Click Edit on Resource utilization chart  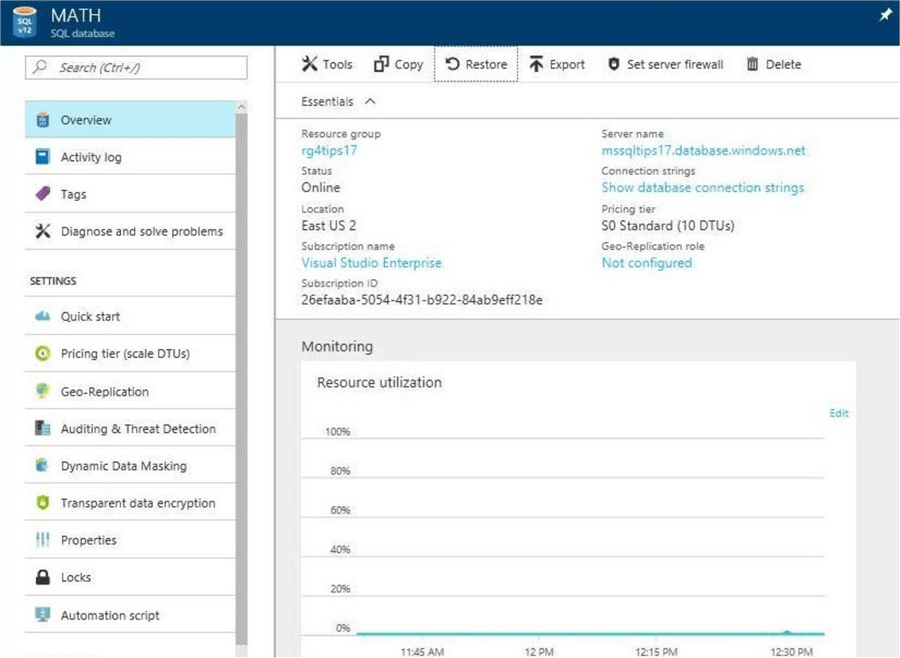coord(839,413)
